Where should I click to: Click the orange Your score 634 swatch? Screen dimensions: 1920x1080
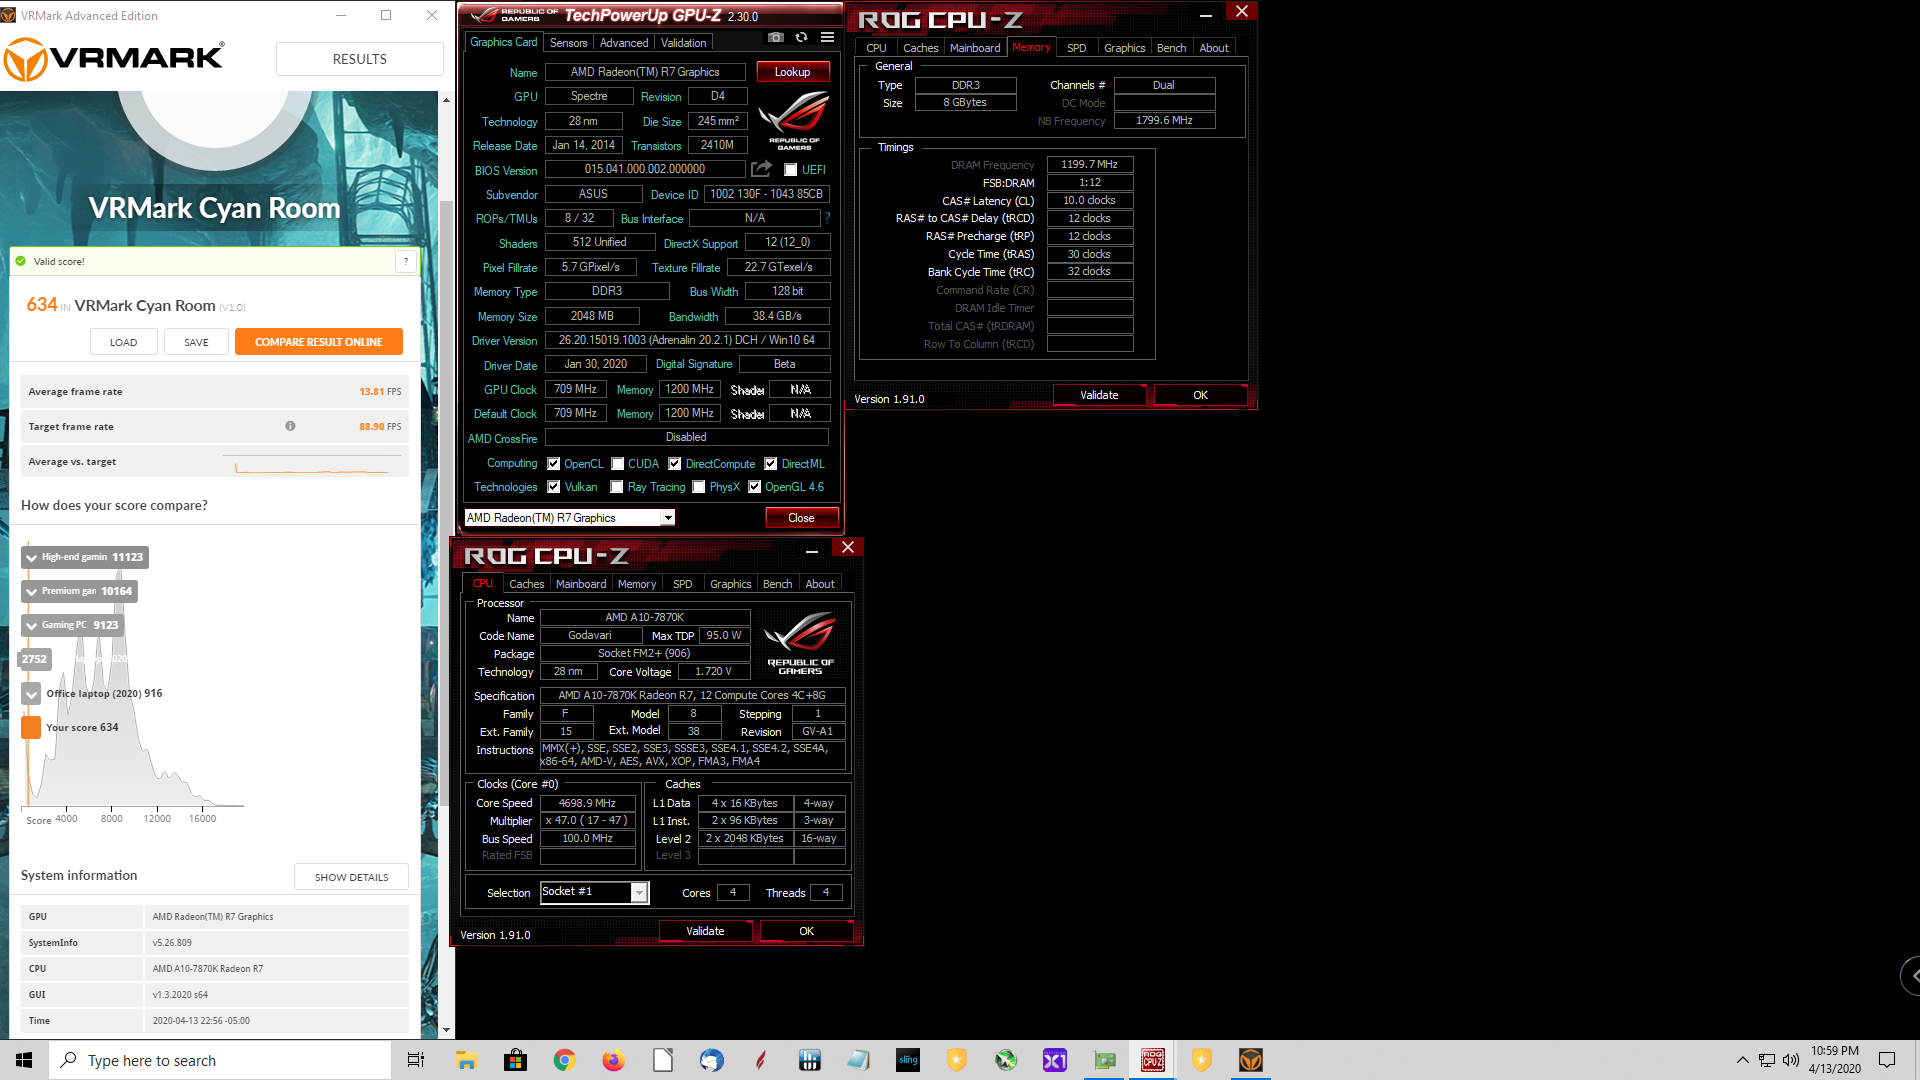pos(31,727)
